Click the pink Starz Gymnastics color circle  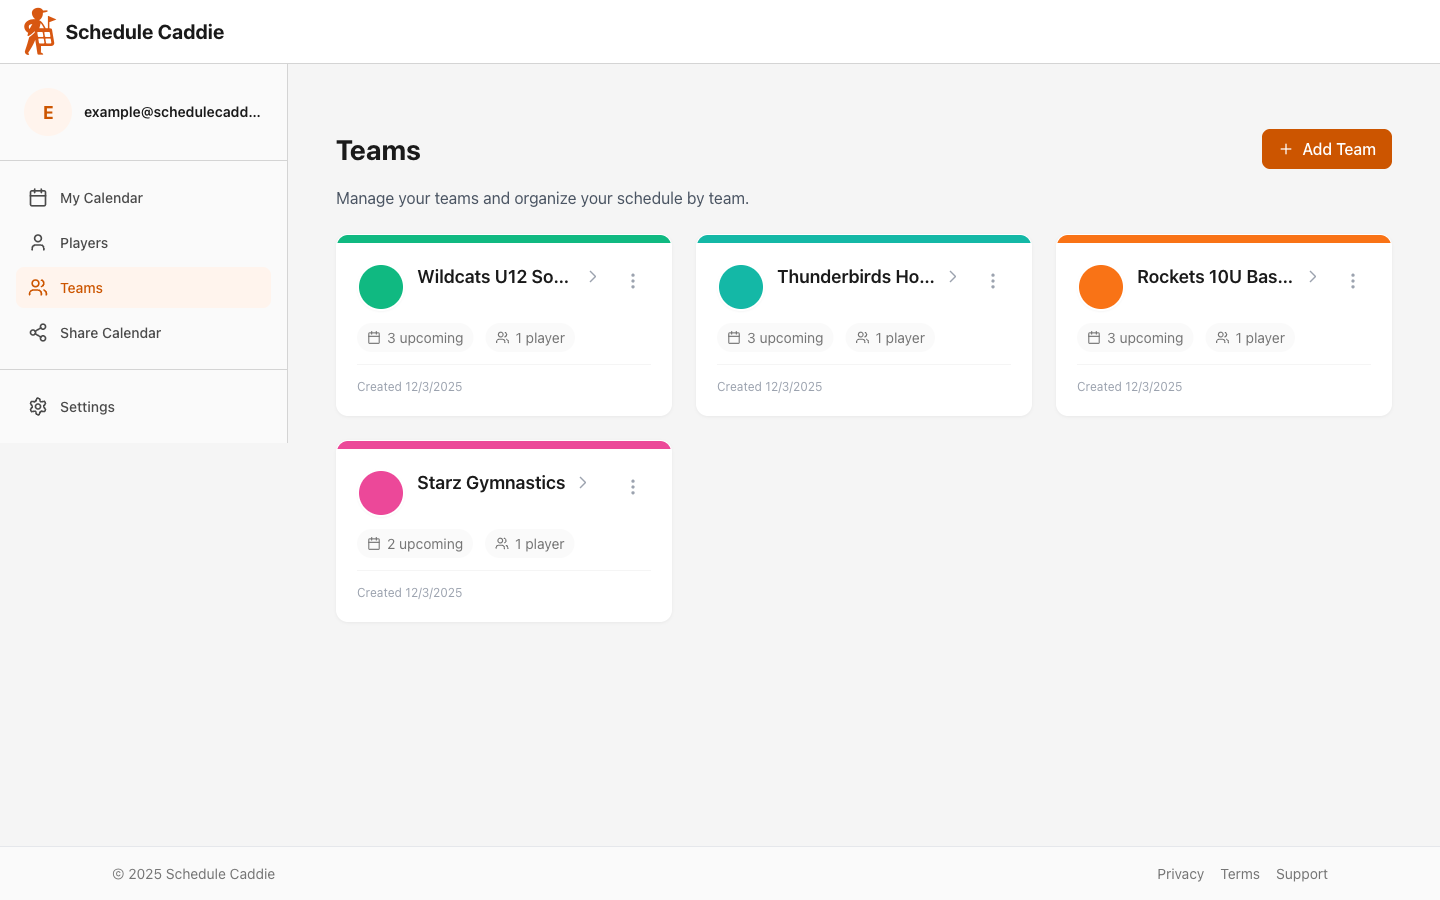[381, 493]
